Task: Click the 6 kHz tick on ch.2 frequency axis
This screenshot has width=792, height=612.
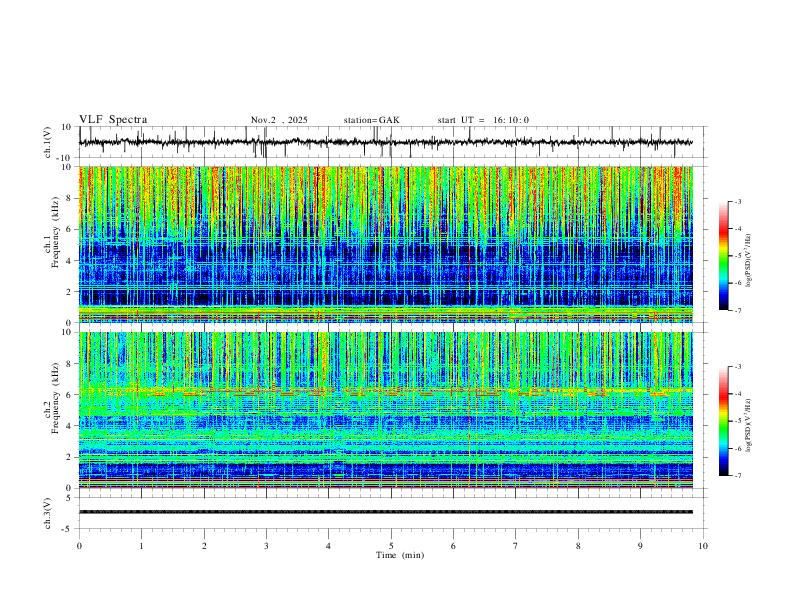Action: point(69,395)
